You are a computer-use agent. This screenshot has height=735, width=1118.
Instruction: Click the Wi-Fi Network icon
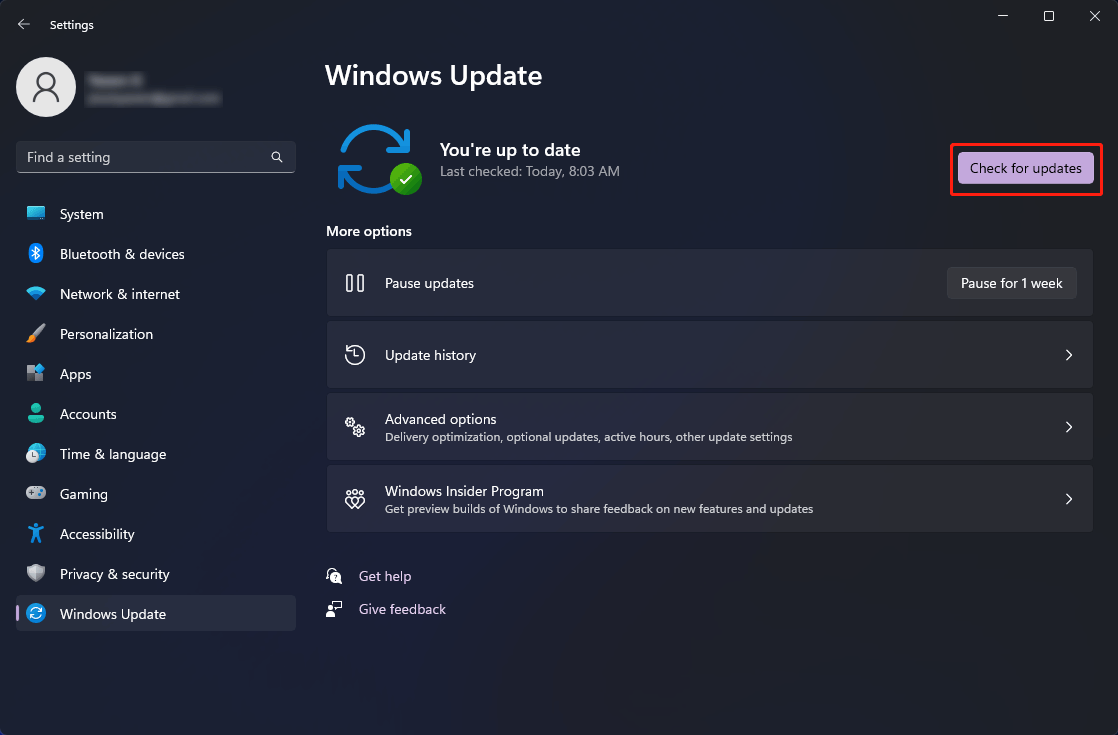[x=36, y=293]
